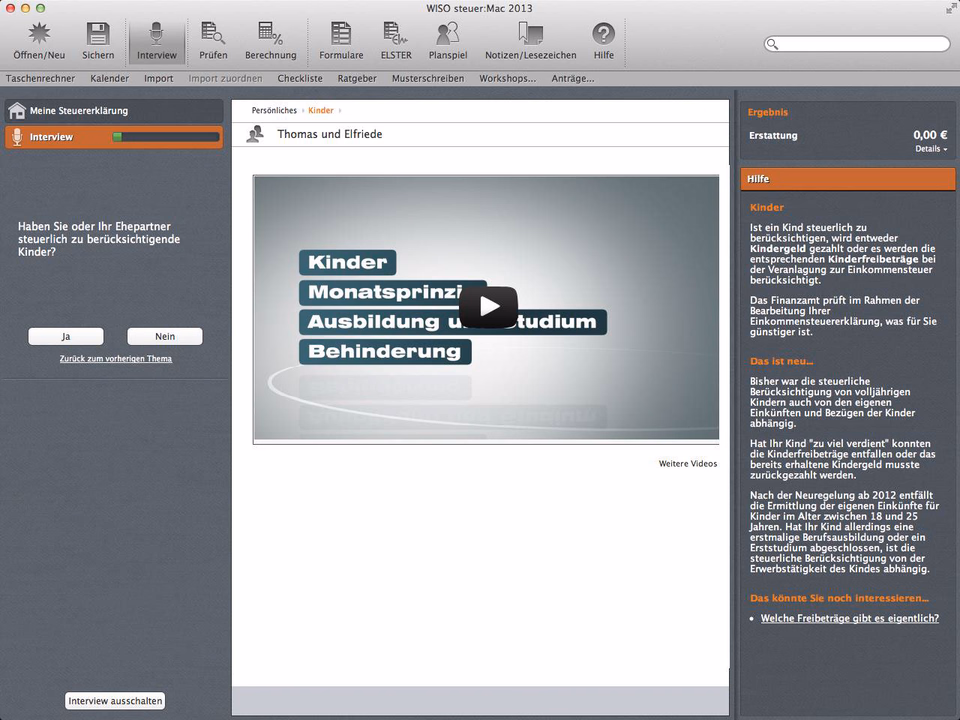Answer Ja to the children question
This screenshot has height=720, width=960.
tap(66, 336)
